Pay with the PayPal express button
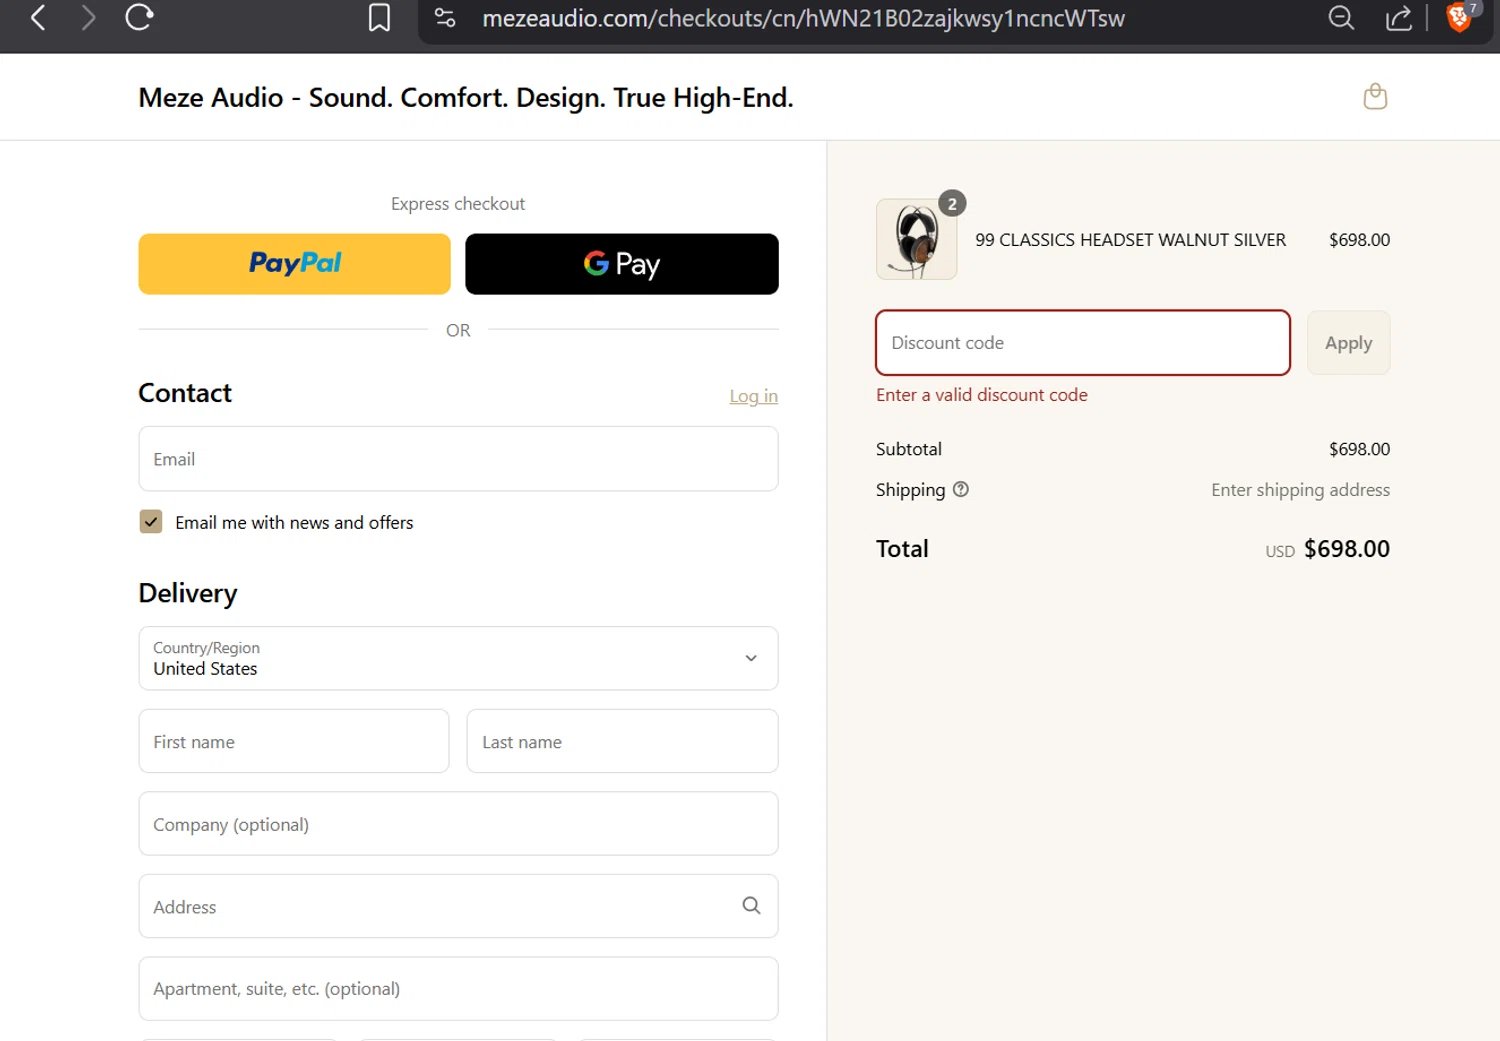1500x1041 pixels. [x=294, y=264]
